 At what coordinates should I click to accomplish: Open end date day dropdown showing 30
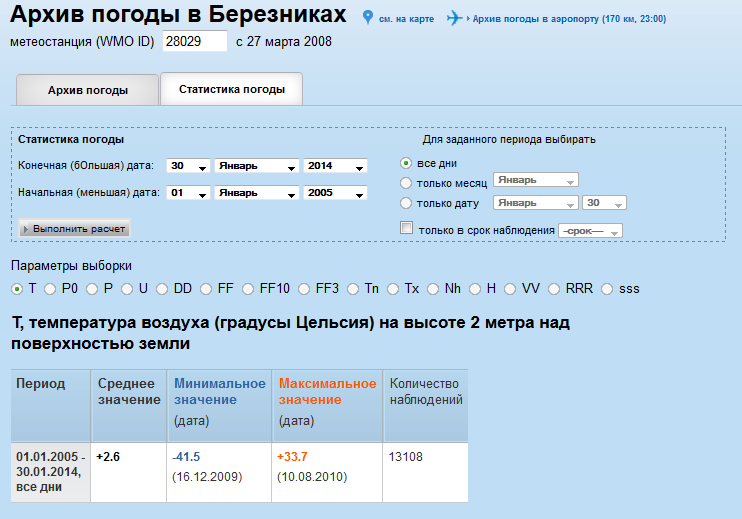click(x=188, y=166)
